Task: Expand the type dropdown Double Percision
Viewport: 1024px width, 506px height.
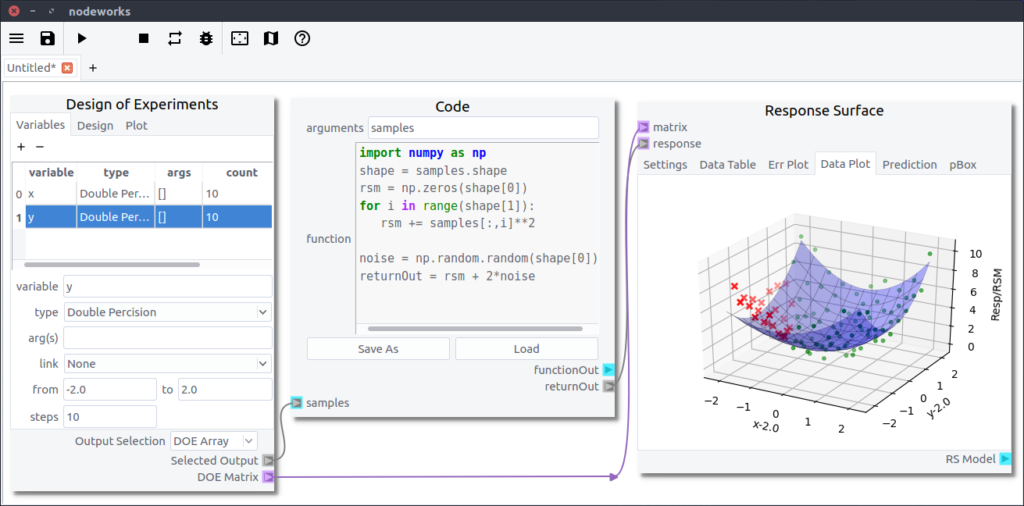Action: (167, 312)
